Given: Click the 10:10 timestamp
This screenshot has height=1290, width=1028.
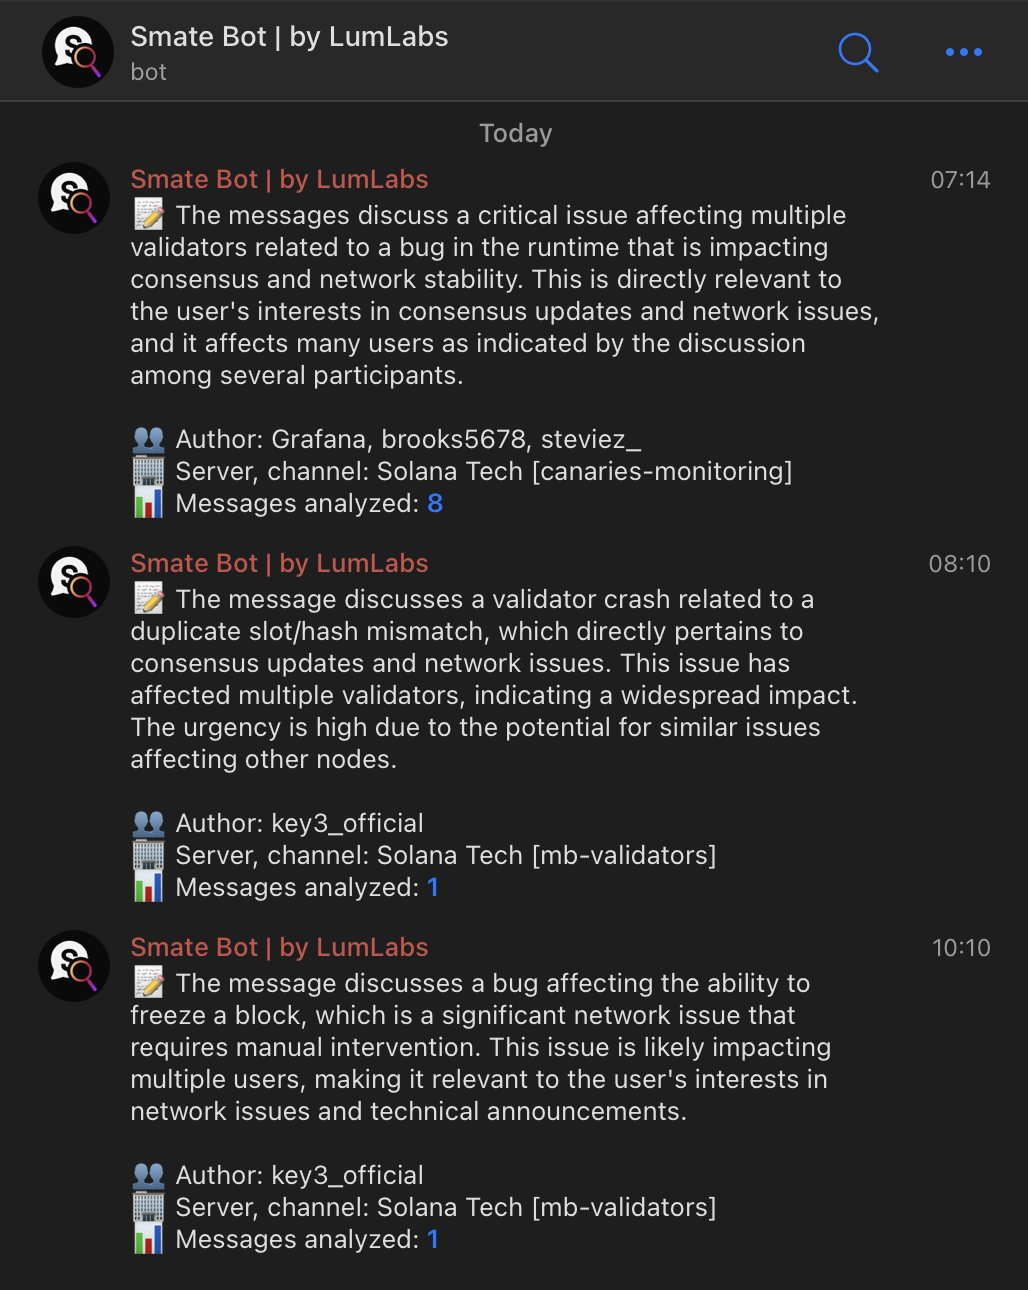Looking at the screenshot, I should [960, 948].
